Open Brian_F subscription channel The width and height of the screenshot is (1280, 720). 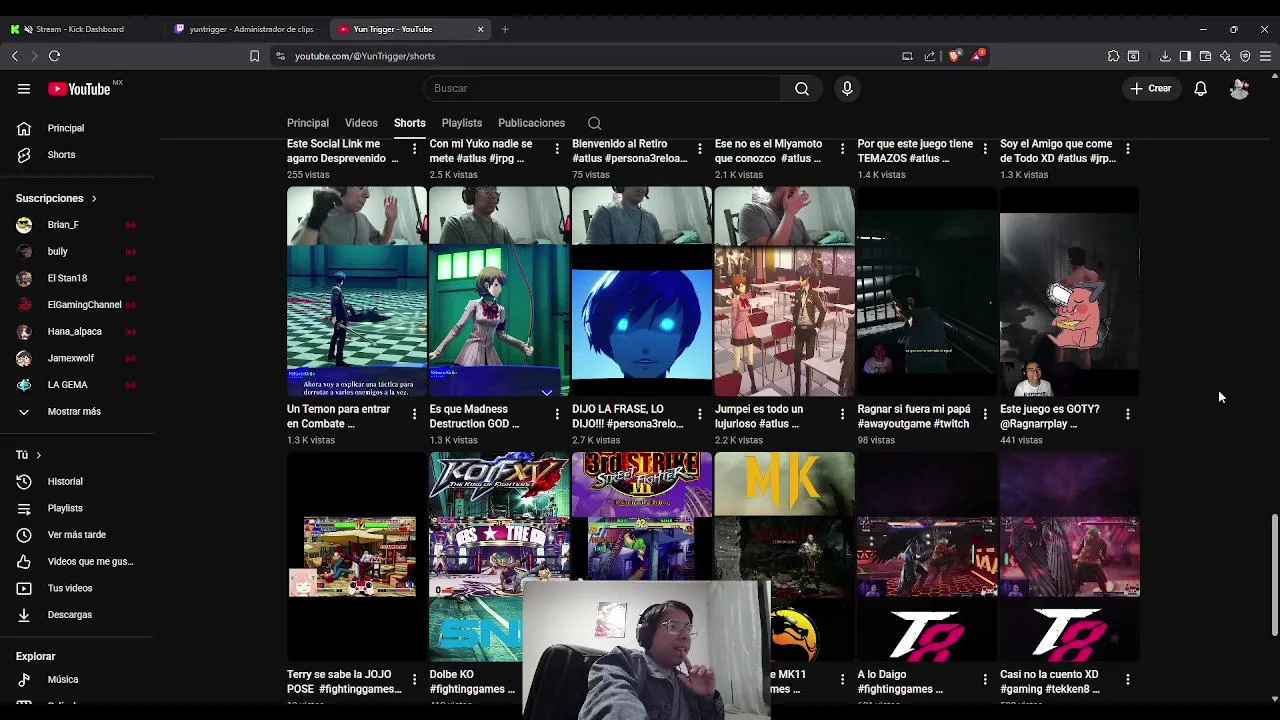click(76, 225)
